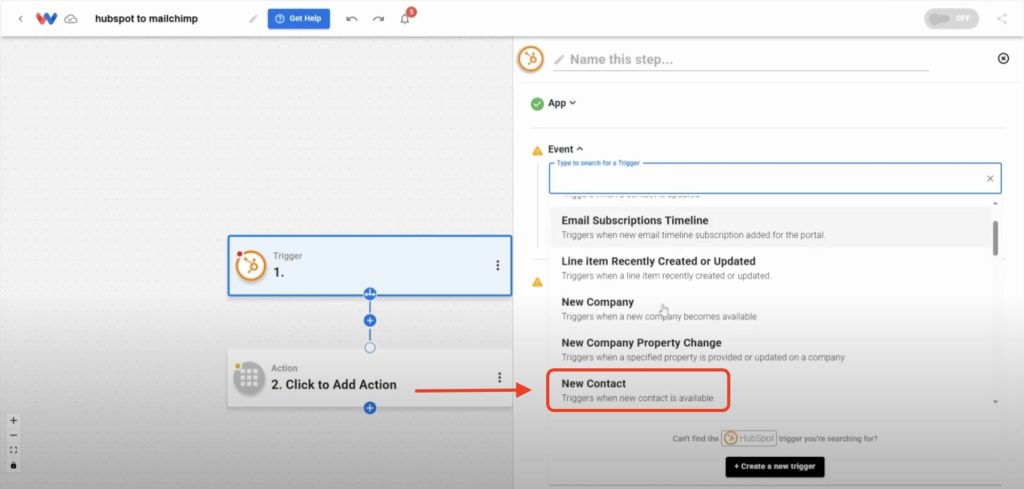Choose New Company Property Change trigger
Image resolution: width=1024 pixels, height=489 pixels.
pyautogui.click(x=770, y=349)
